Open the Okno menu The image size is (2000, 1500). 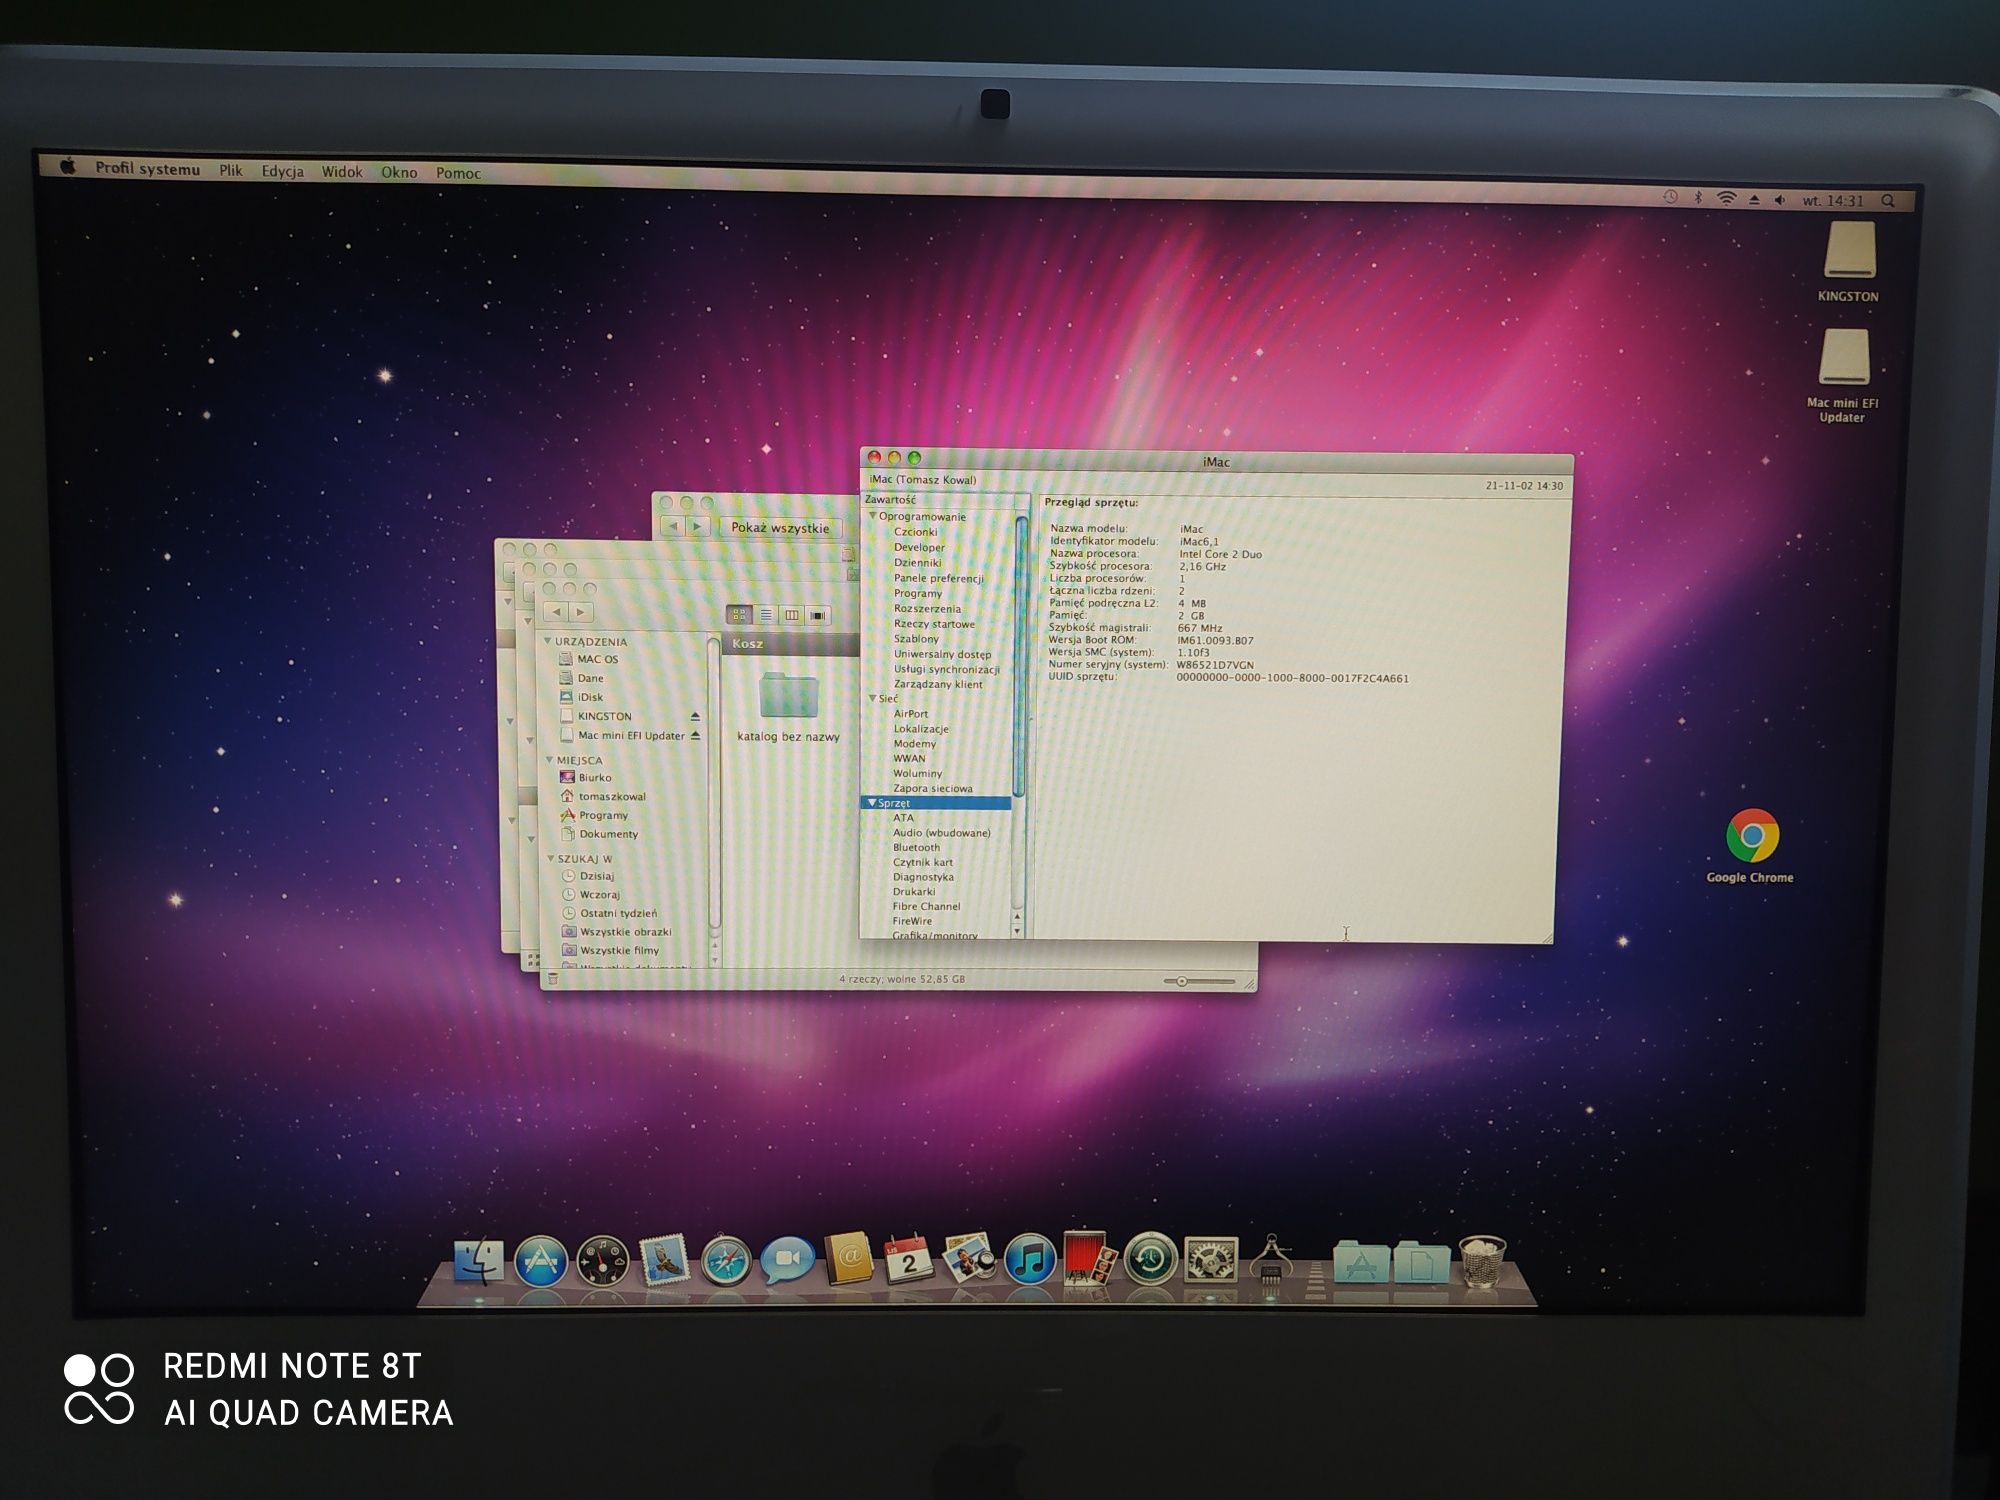coord(399,172)
